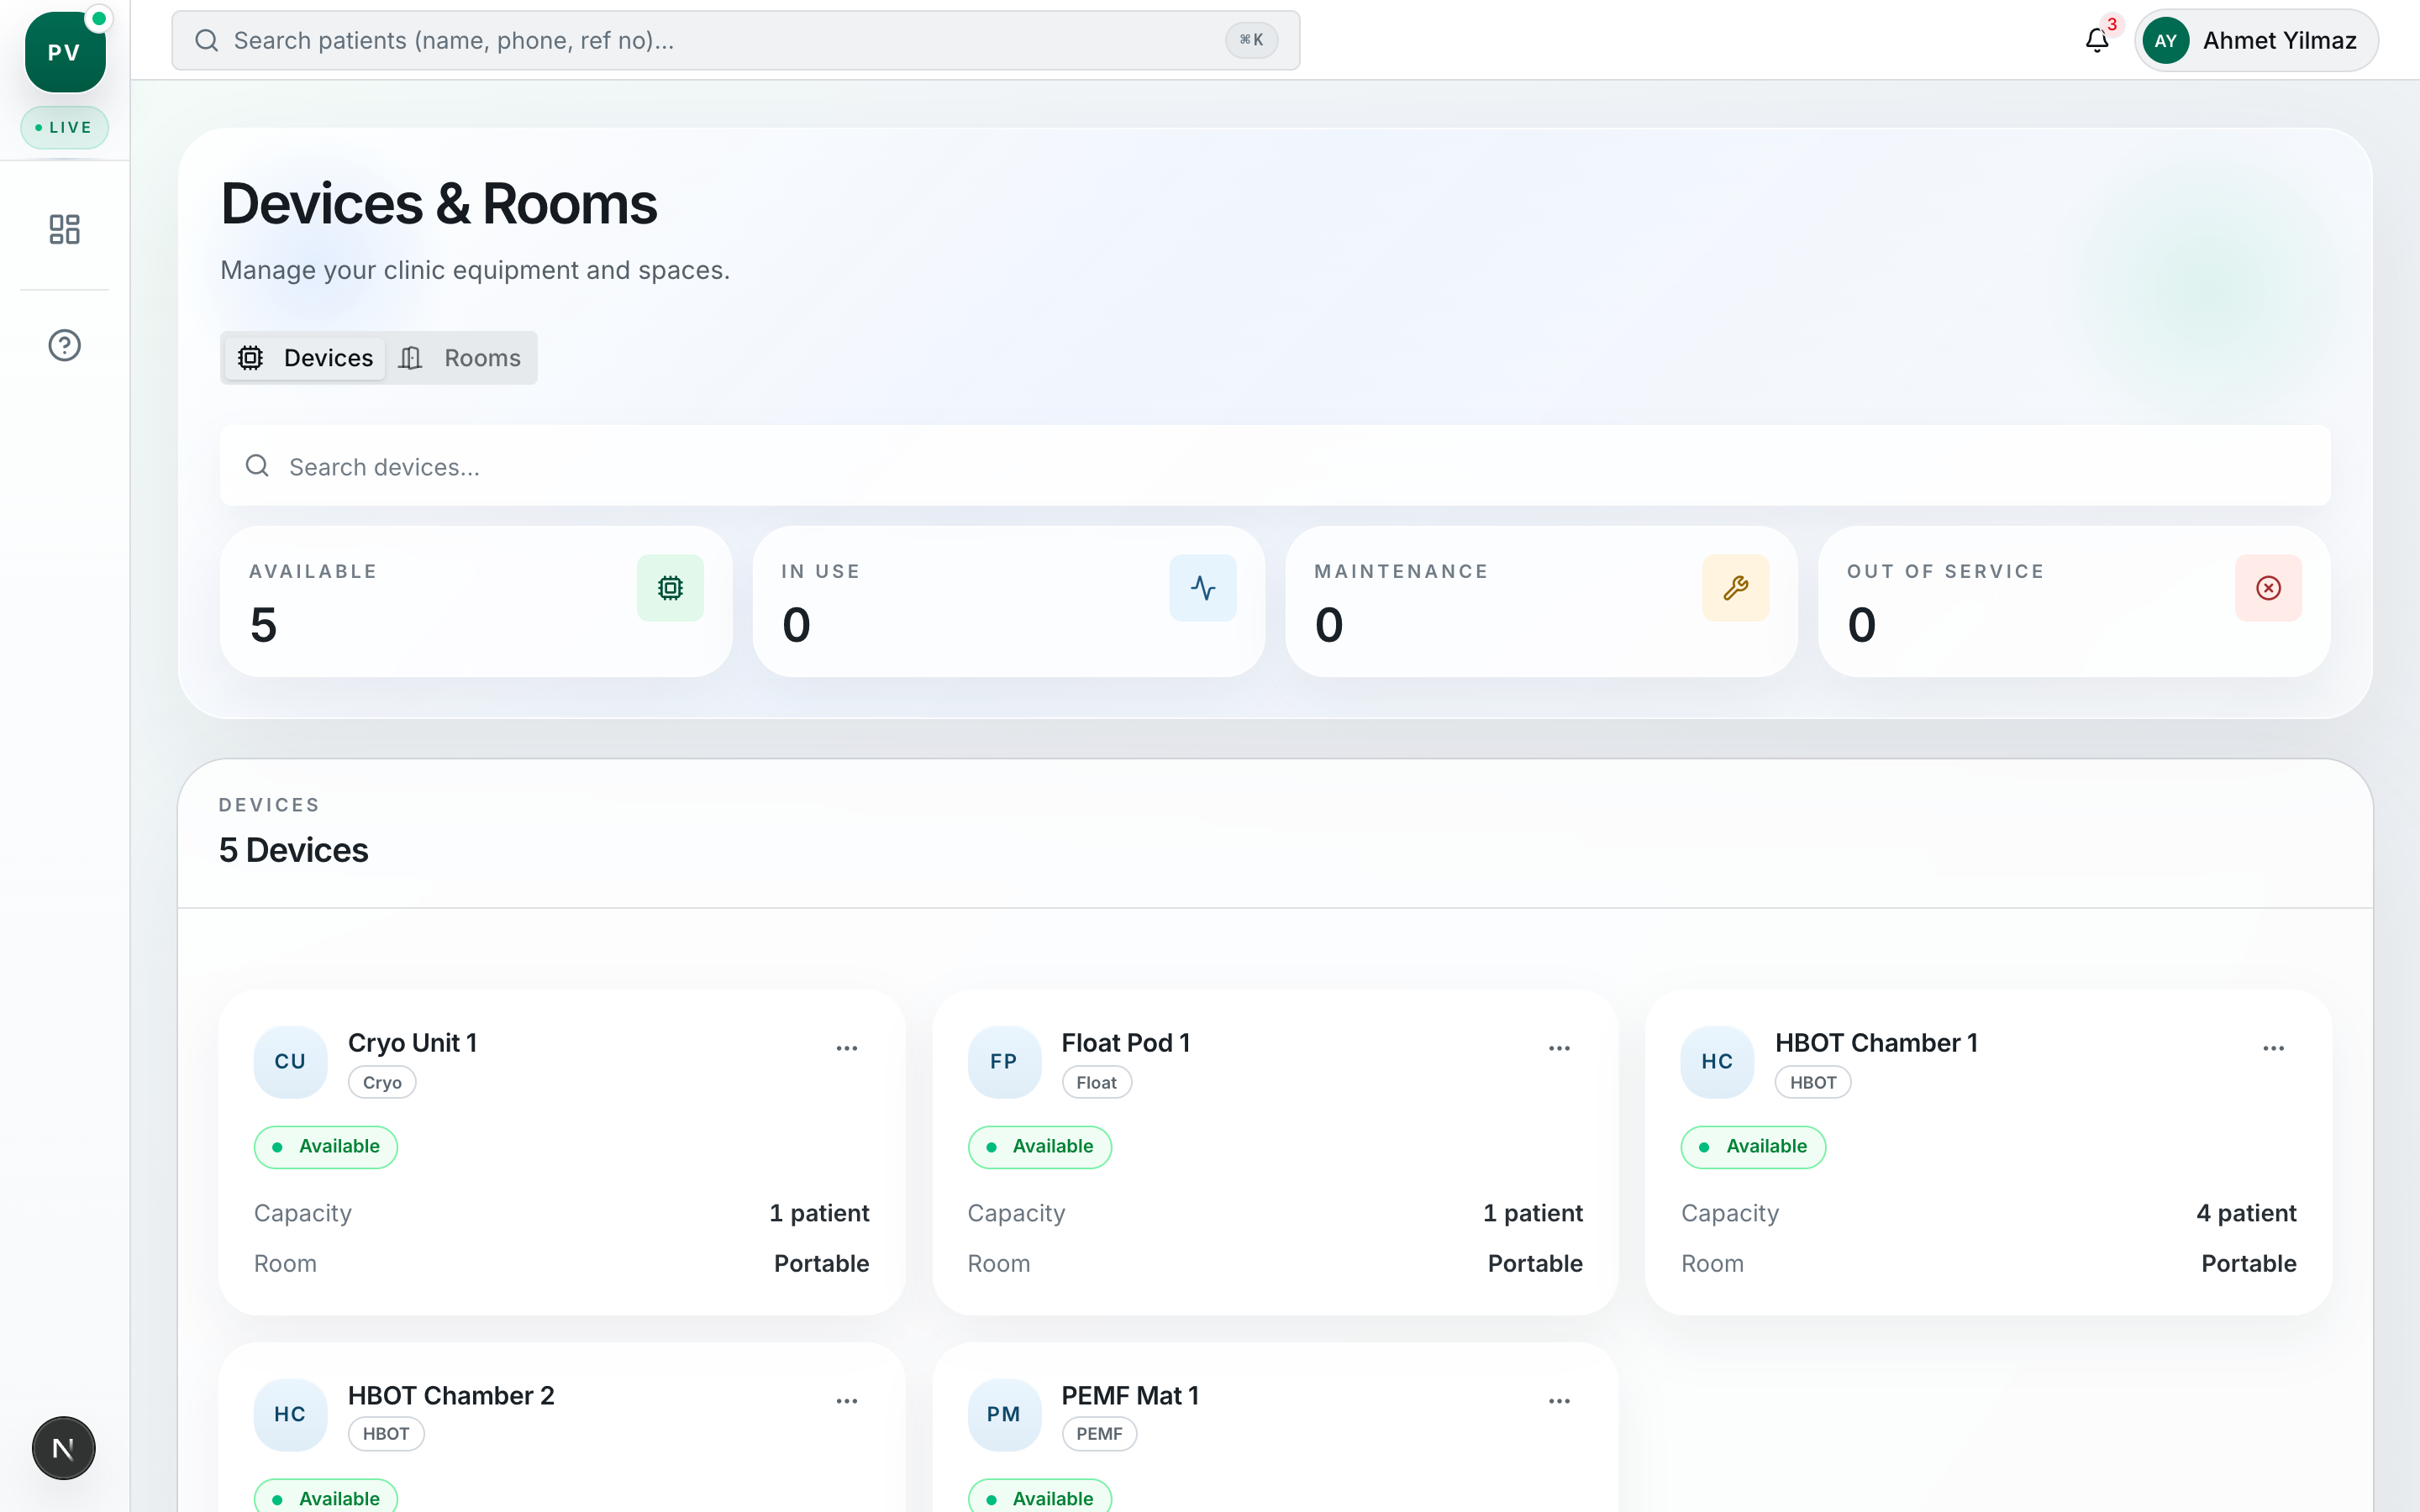Click the green chip icon in Available card
Viewport: 2420px width, 1512px height.
pyautogui.click(x=670, y=588)
